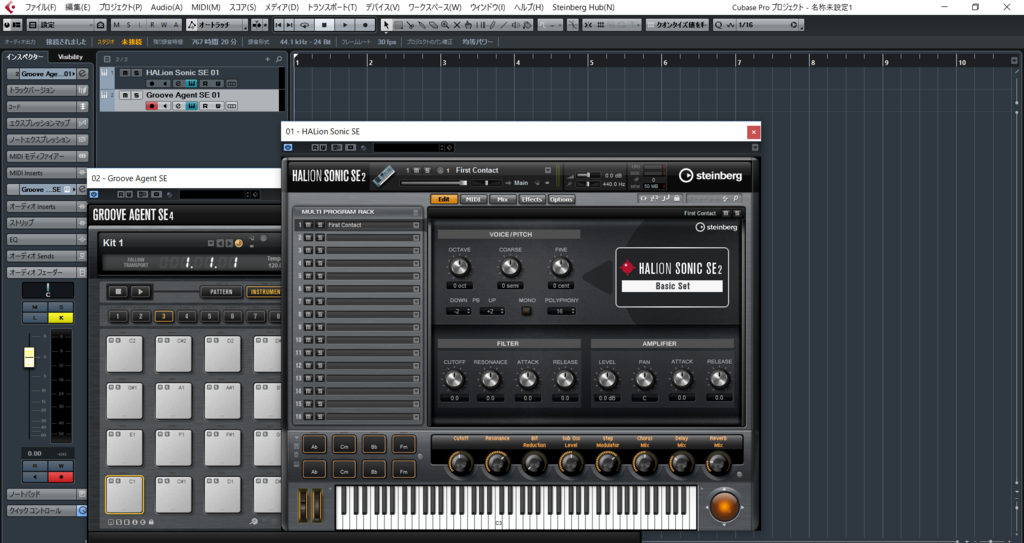Go to previous marker in transport
Viewport: 1024px width, 543px height.
tap(279, 25)
